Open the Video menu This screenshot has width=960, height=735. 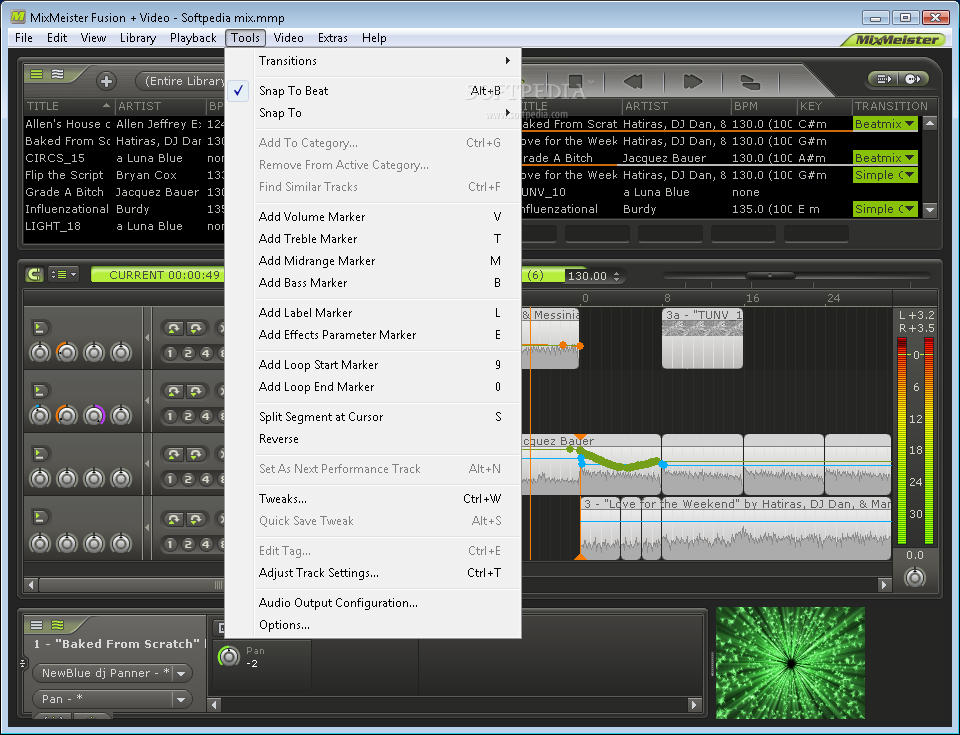coord(288,38)
